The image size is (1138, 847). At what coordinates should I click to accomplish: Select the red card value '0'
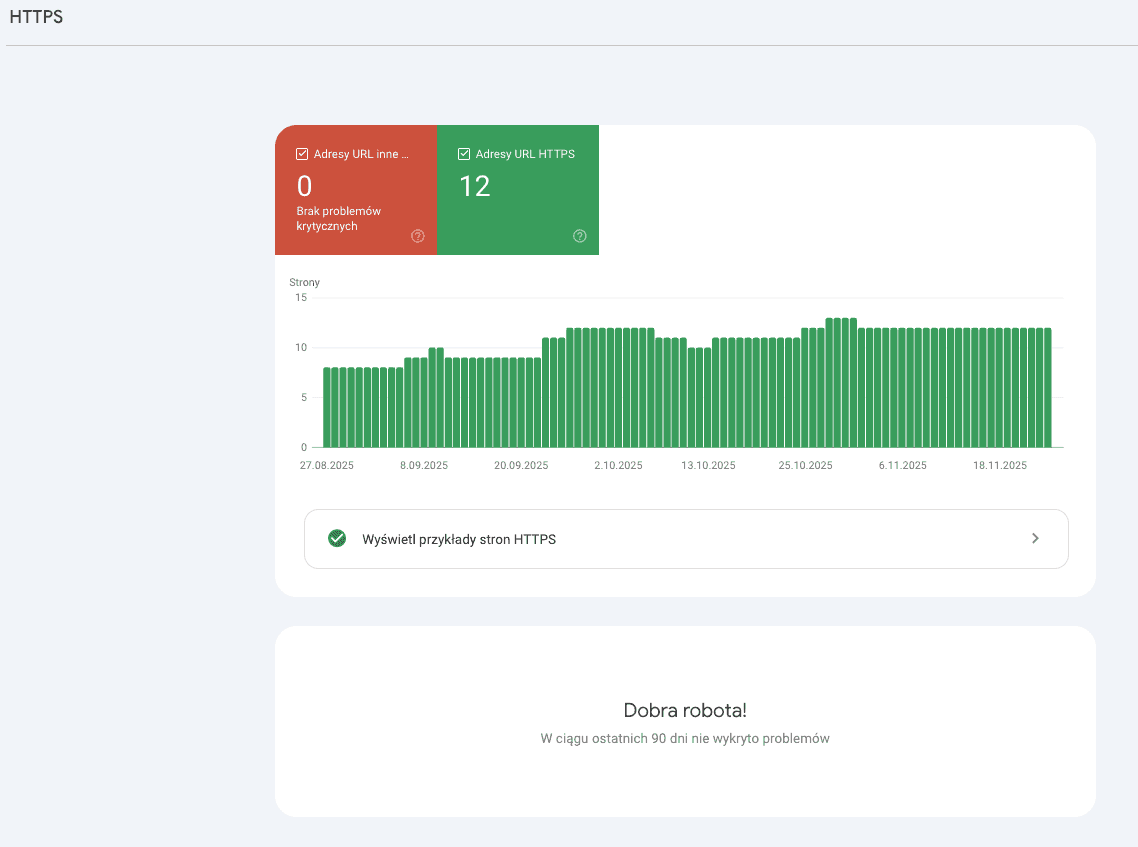click(305, 187)
